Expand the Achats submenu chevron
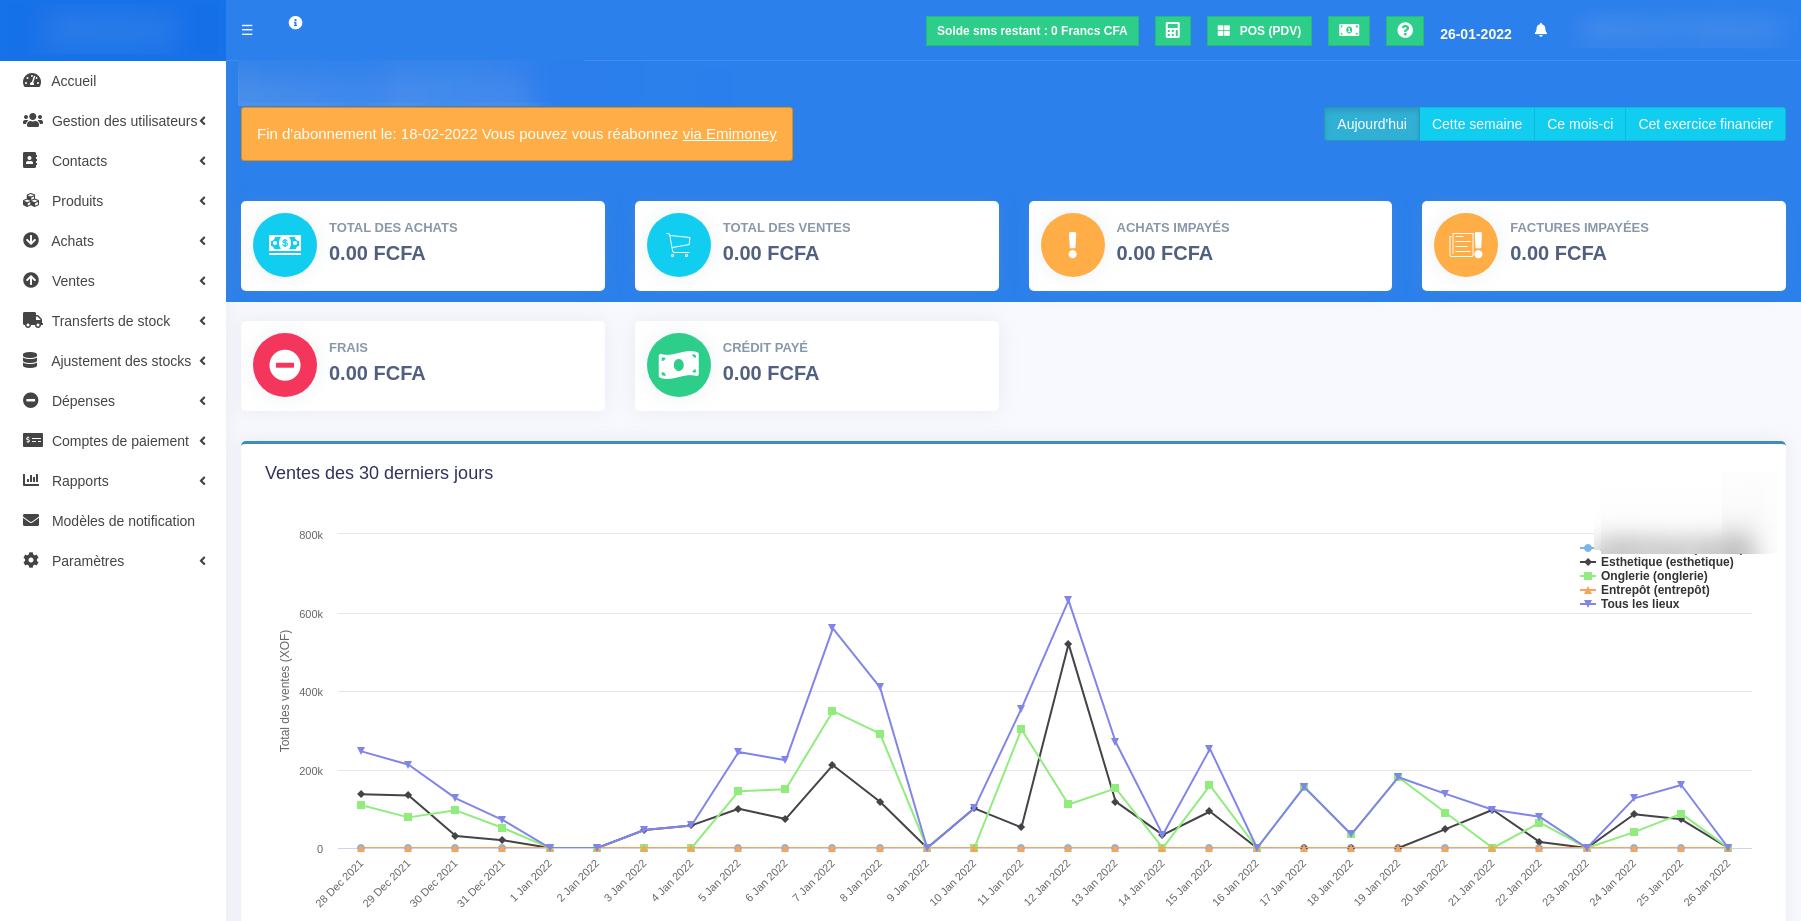This screenshot has width=1801, height=921. coord(203,240)
